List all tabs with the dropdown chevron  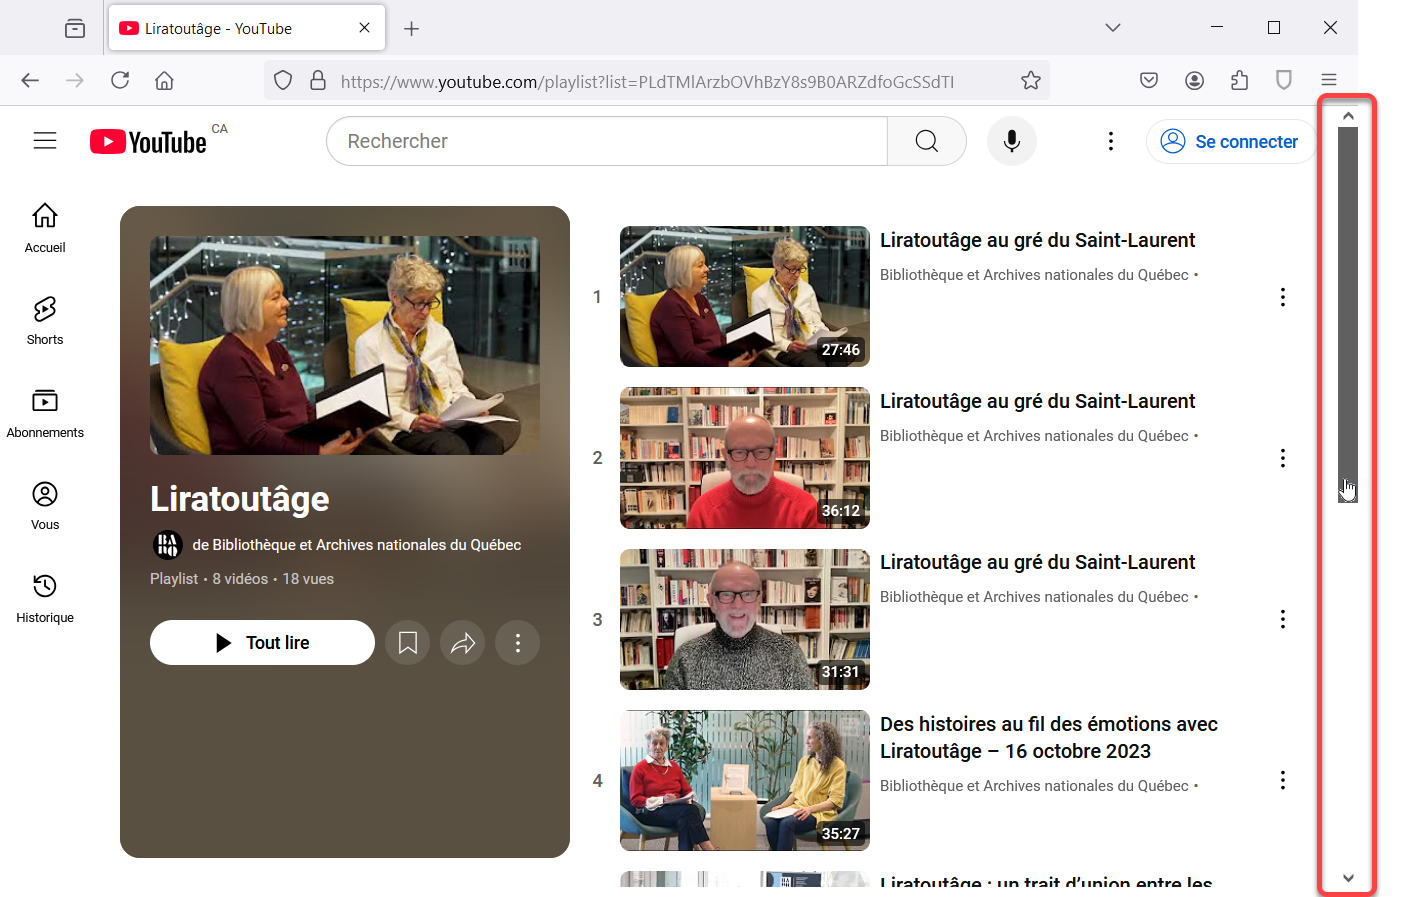tap(1113, 28)
